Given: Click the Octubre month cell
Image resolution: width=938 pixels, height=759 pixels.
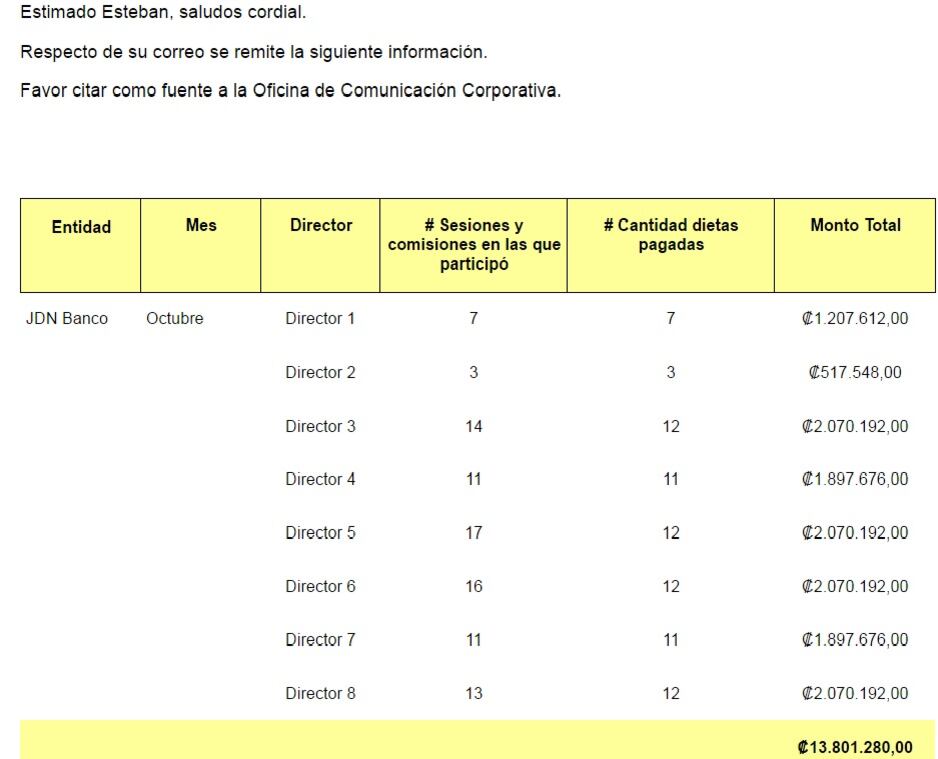Looking at the screenshot, I should [175, 319].
